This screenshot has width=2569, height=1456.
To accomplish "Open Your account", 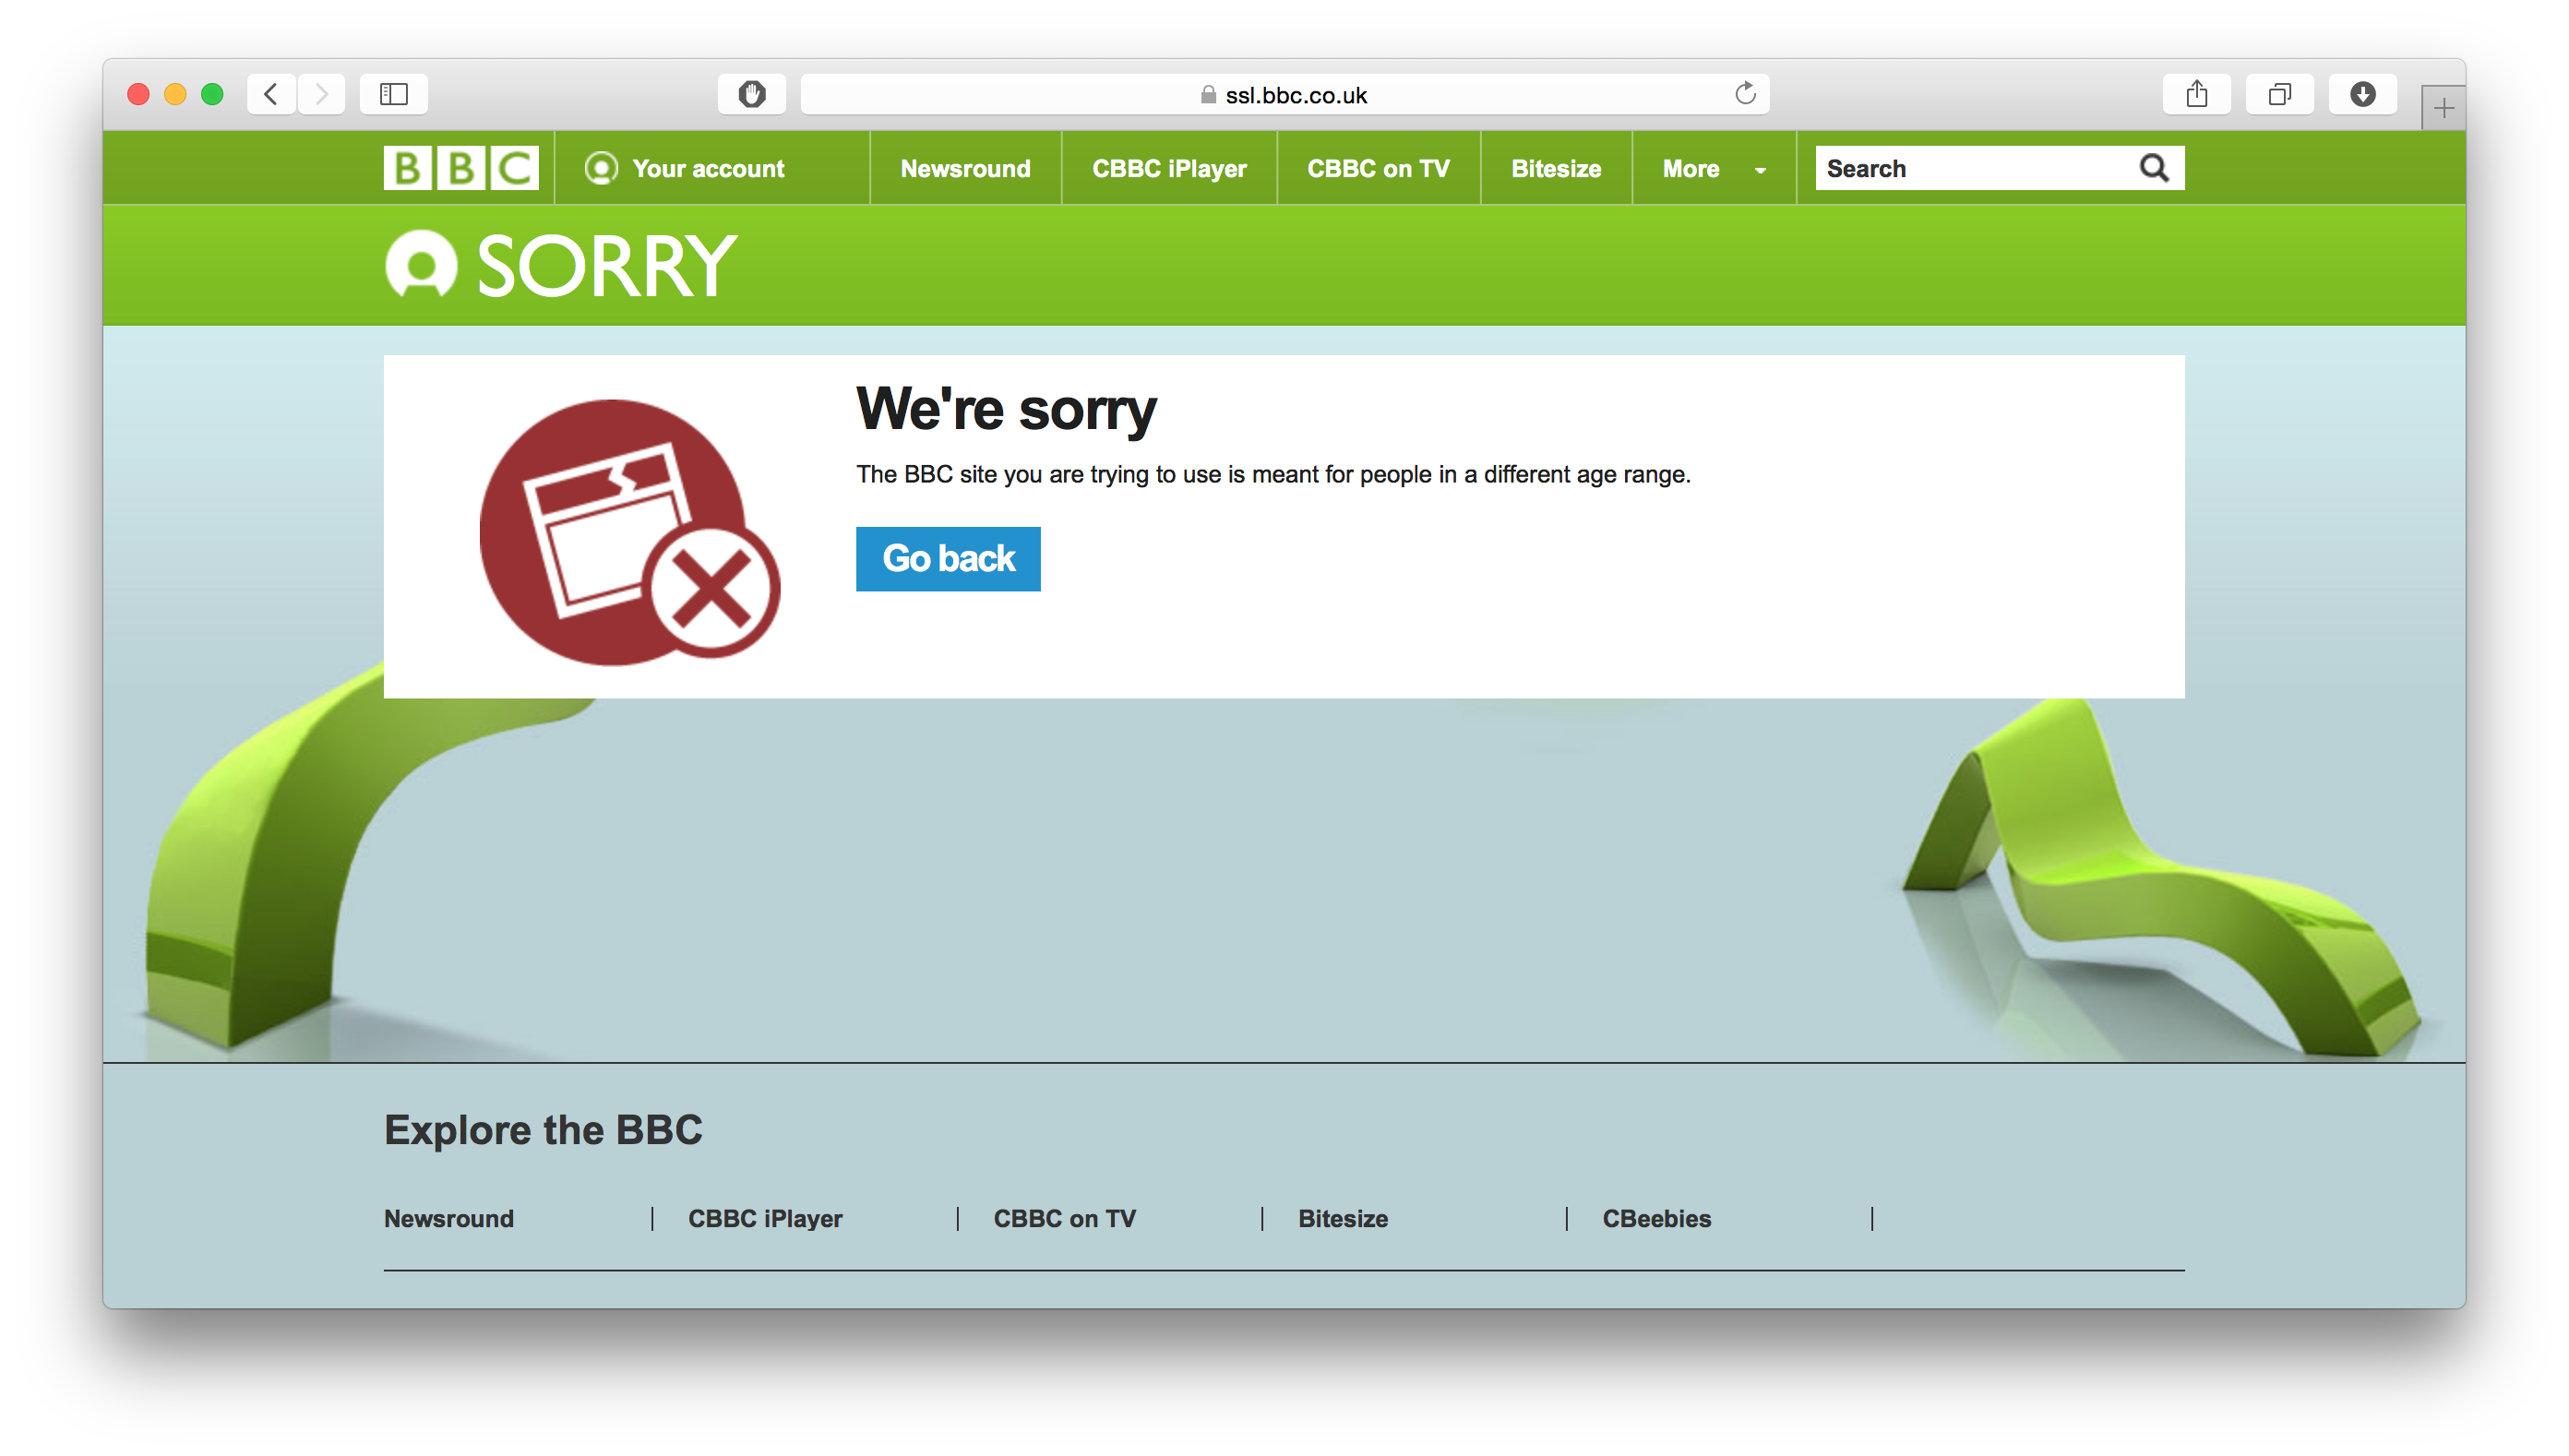I will coord(685,168).
